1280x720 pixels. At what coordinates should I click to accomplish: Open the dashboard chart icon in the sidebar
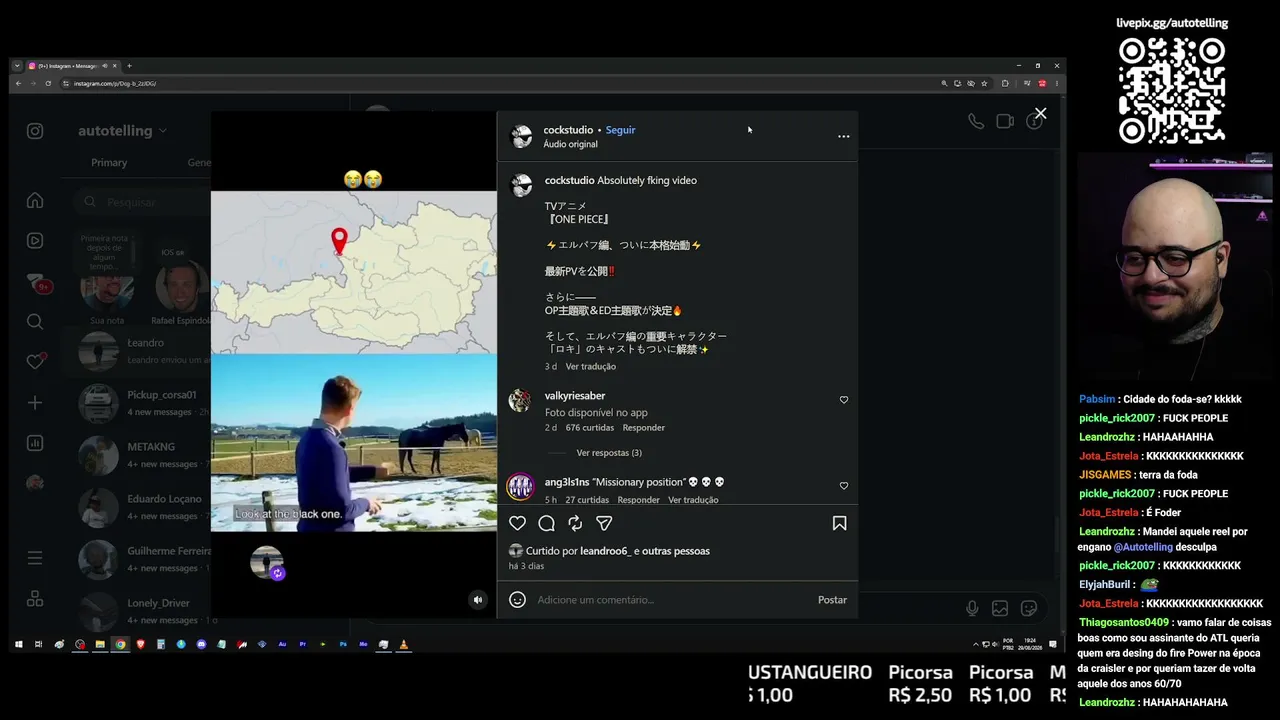[35, 442]
